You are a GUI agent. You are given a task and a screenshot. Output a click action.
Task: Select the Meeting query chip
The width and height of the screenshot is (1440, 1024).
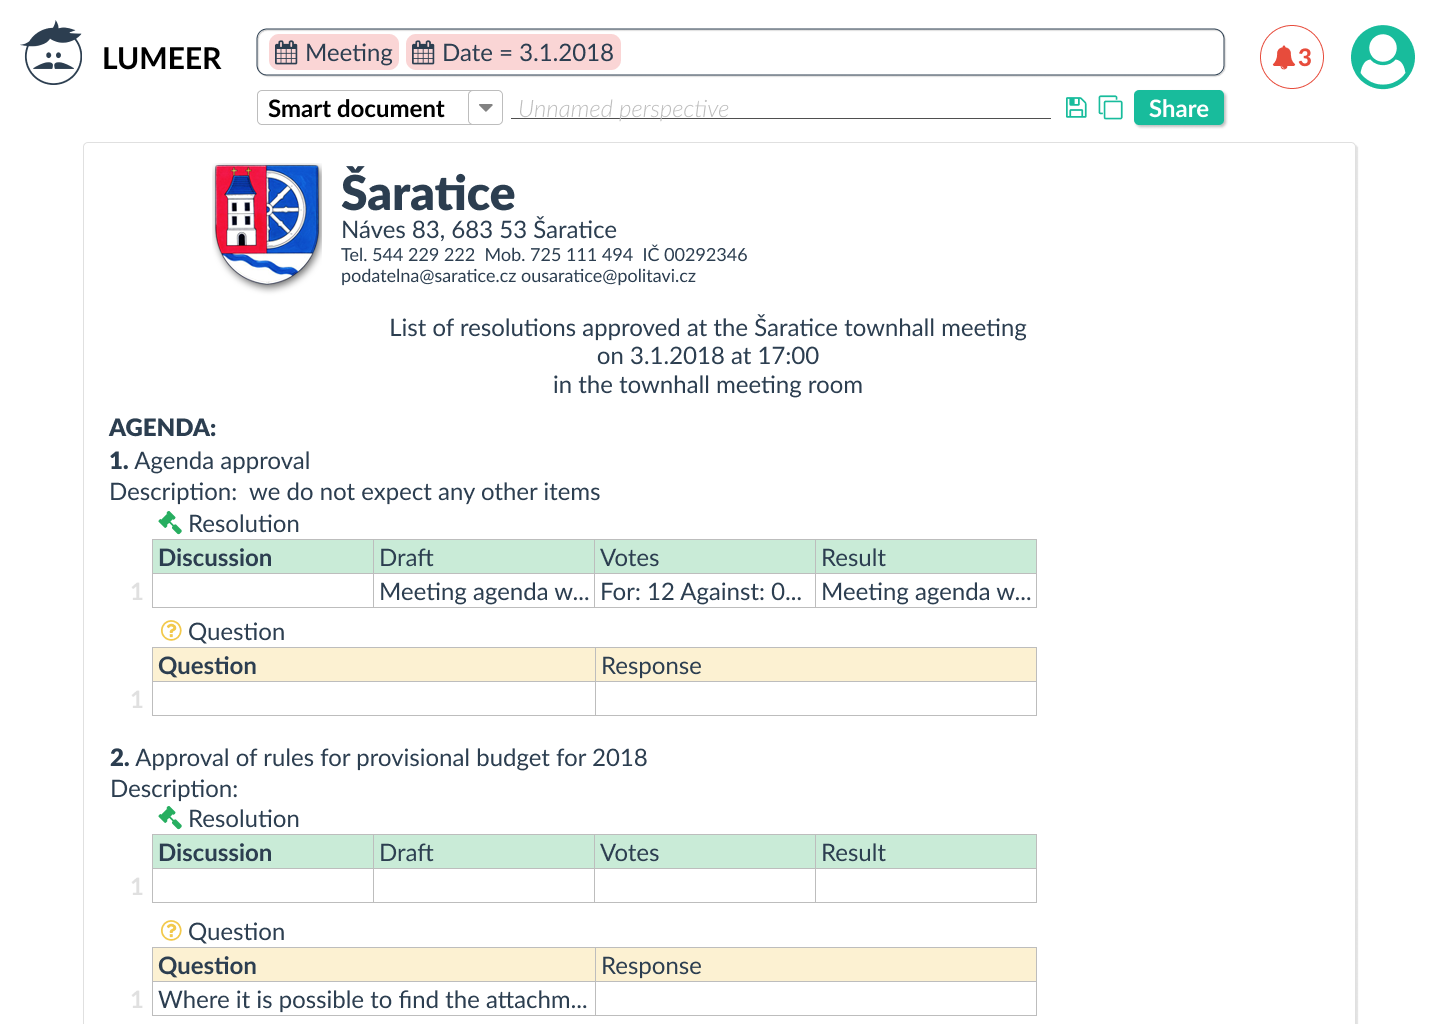point(334,52)
